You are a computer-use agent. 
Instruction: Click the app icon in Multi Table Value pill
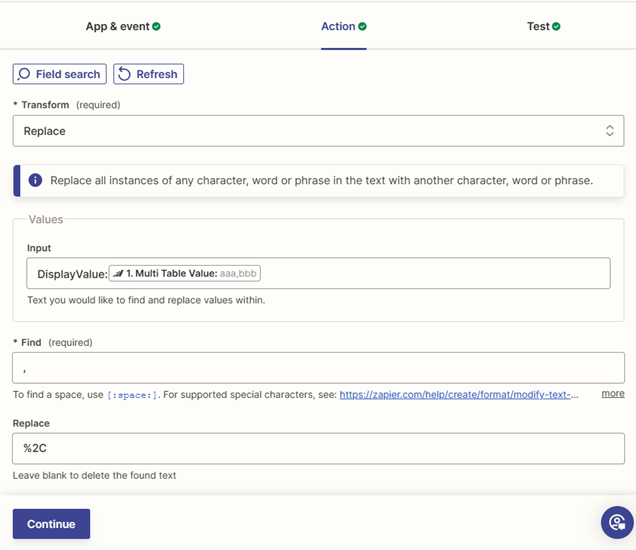pyautogui.click(x=118, y=273)
